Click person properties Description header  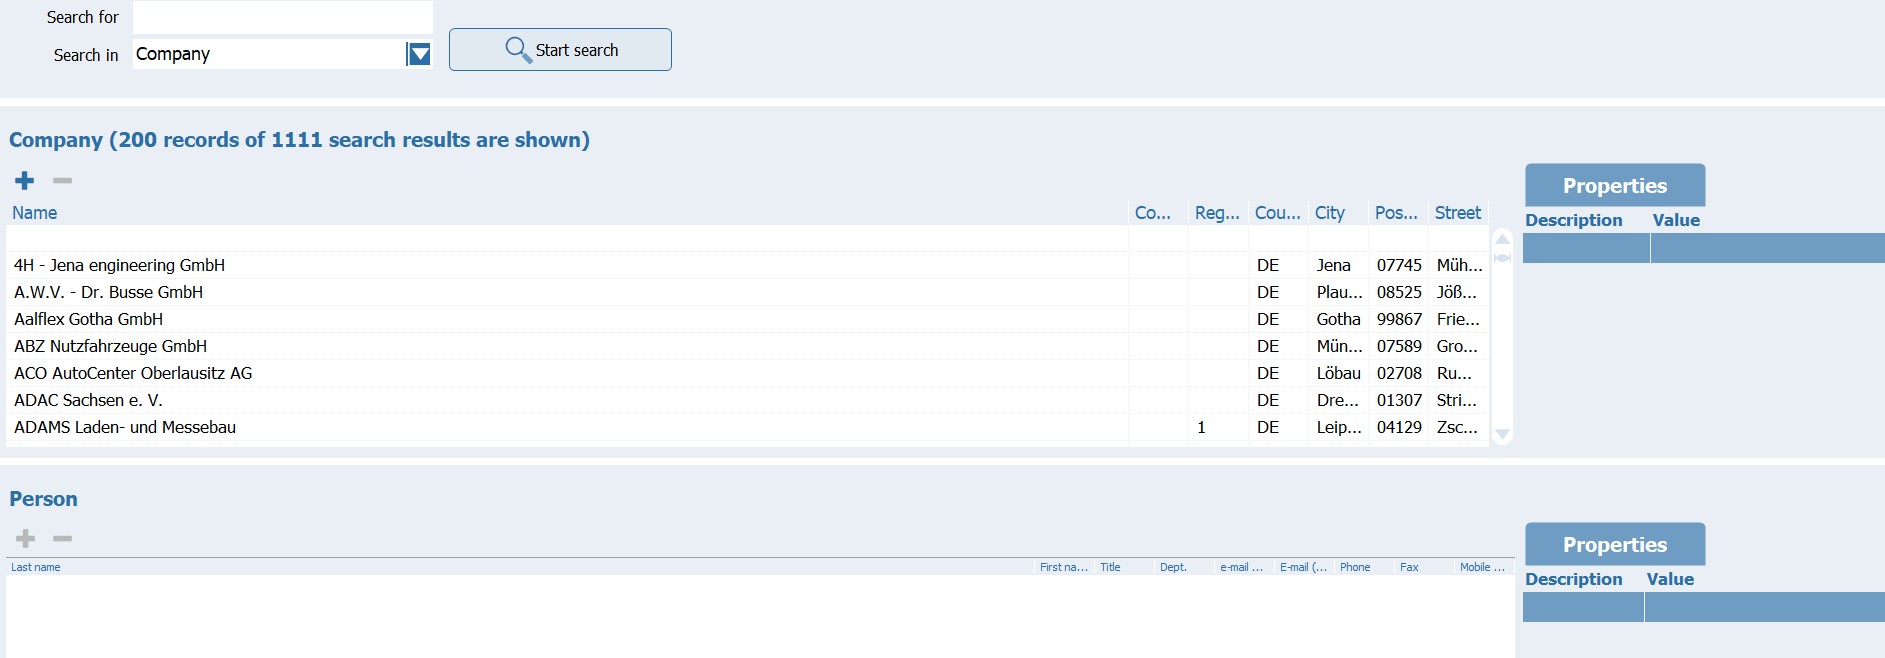pyautogui.click(x=1574, y=579)
